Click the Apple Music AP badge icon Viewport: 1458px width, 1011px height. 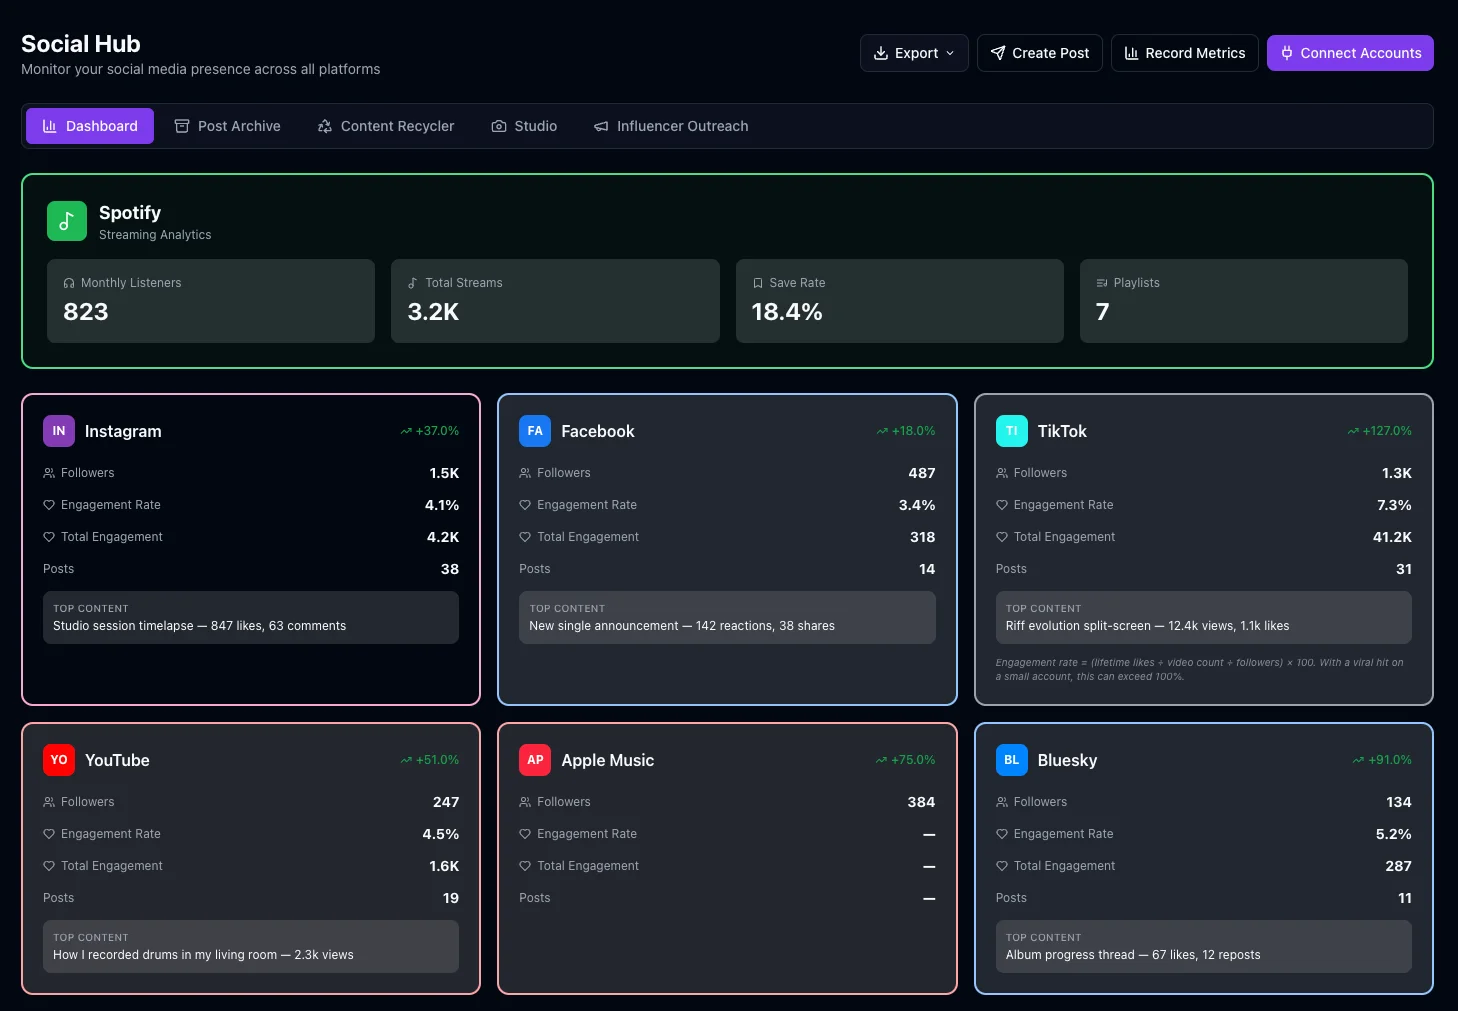(535, 760)
